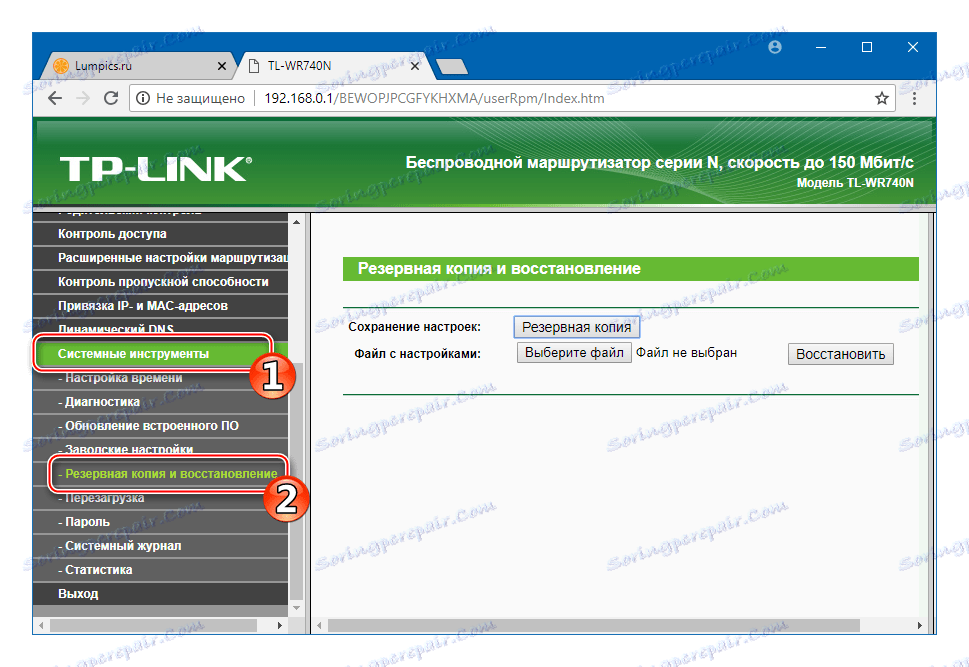Select the Пароль submenu
Screen dimensions: 969x667
point(160,522)
